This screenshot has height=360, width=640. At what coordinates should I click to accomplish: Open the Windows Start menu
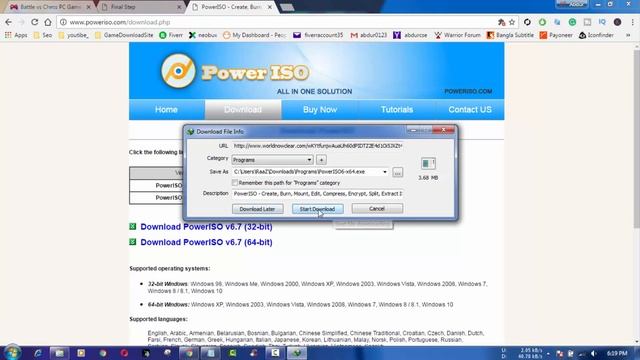point(12,353)
